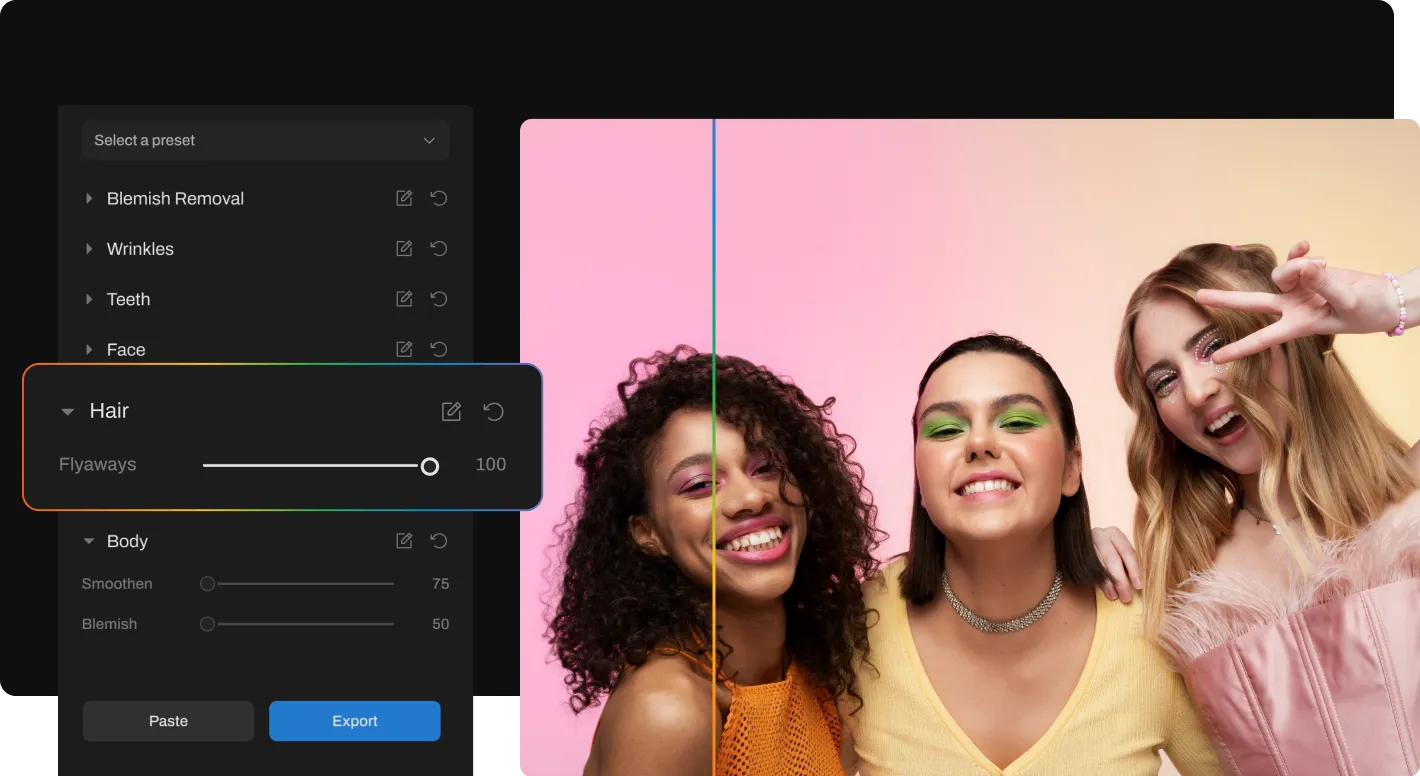Click the Export button
This screenshot has width=1420, height=776.
tap(354, 721)
